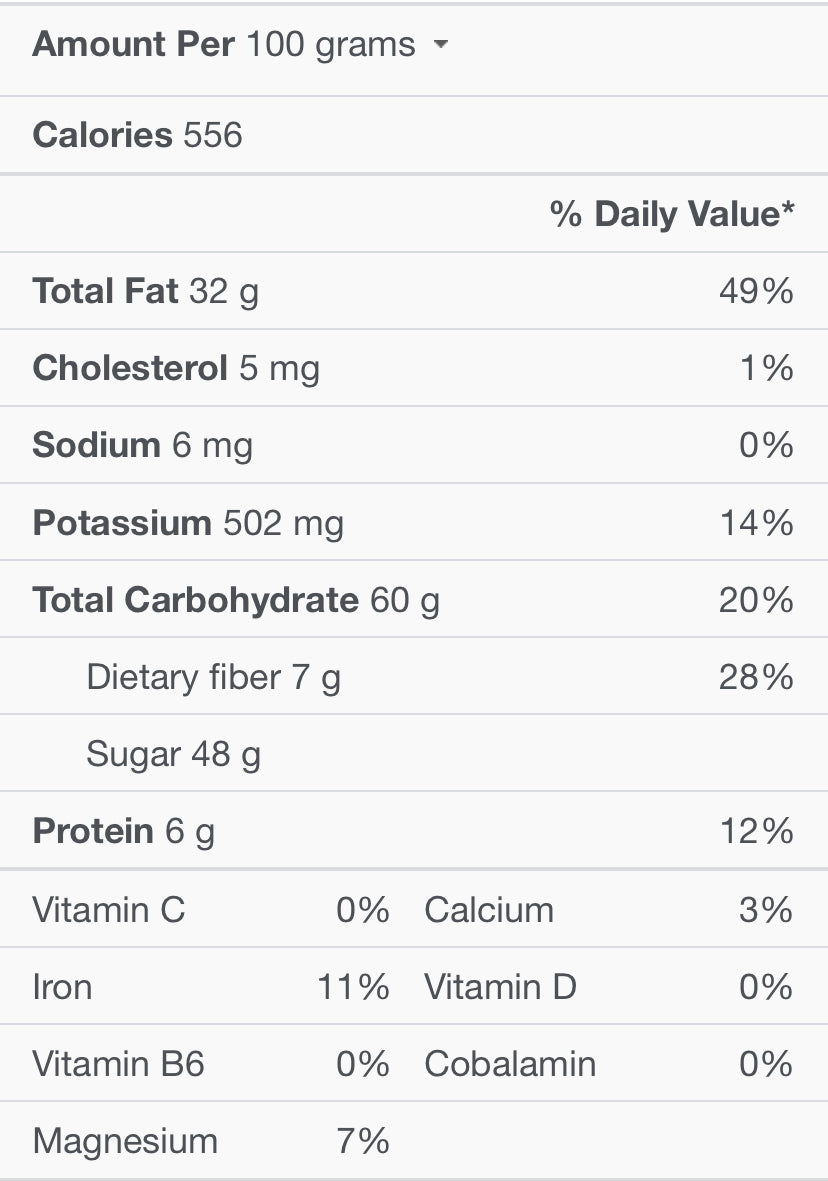Select the Vitamin D label
Viewport: 828px width, 1181px height.
tap(500, 987)
